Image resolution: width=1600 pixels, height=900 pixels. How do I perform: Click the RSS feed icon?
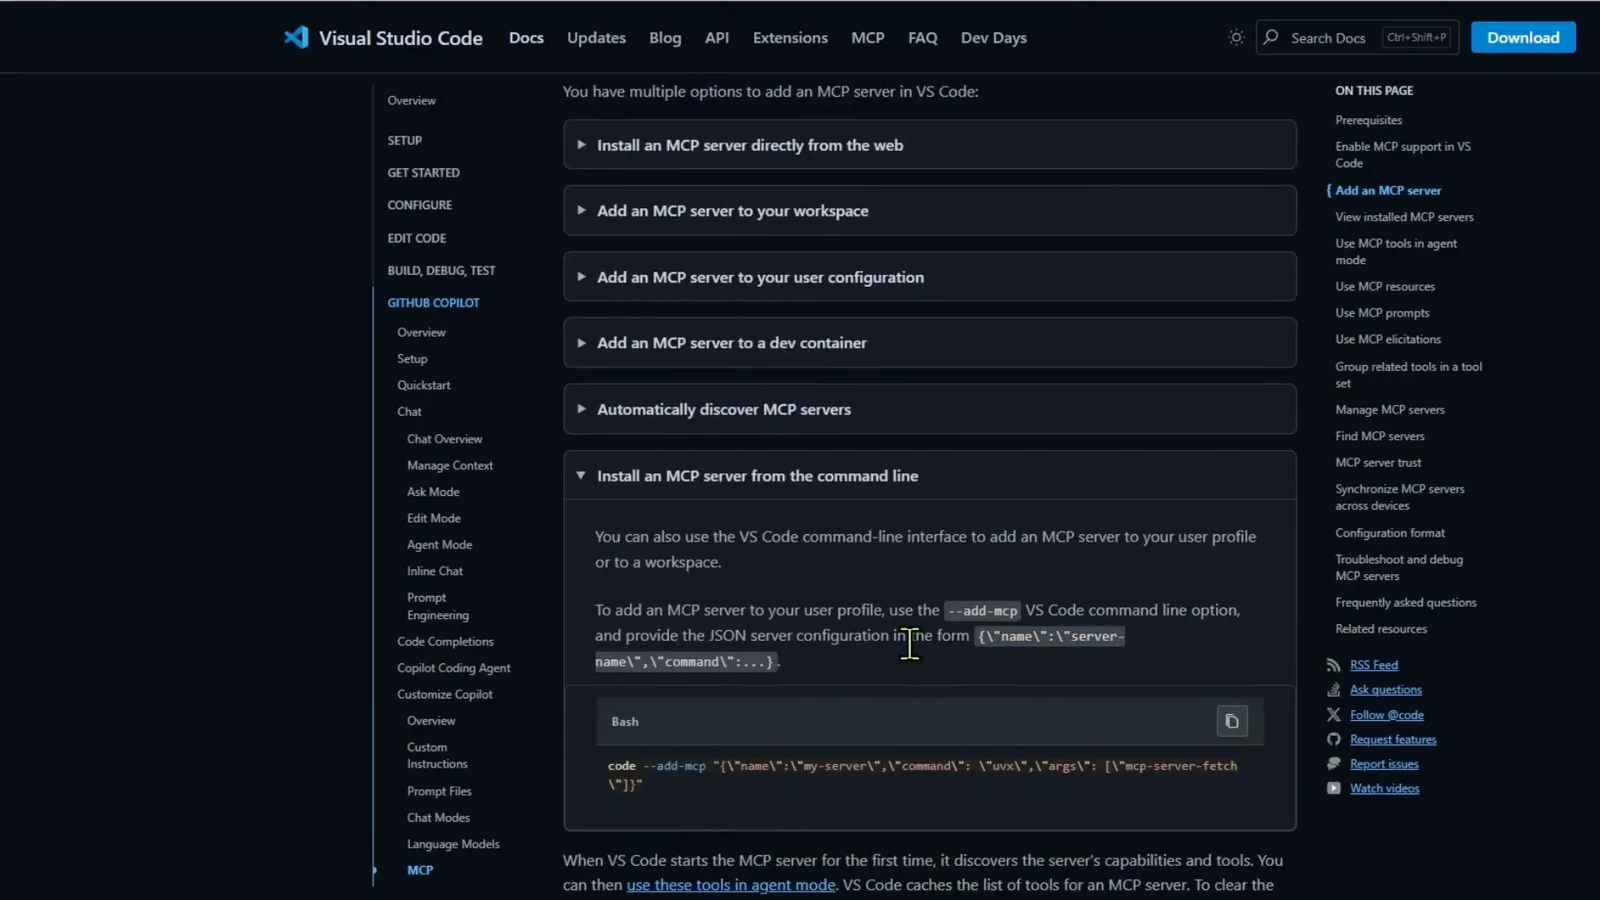1333,665
